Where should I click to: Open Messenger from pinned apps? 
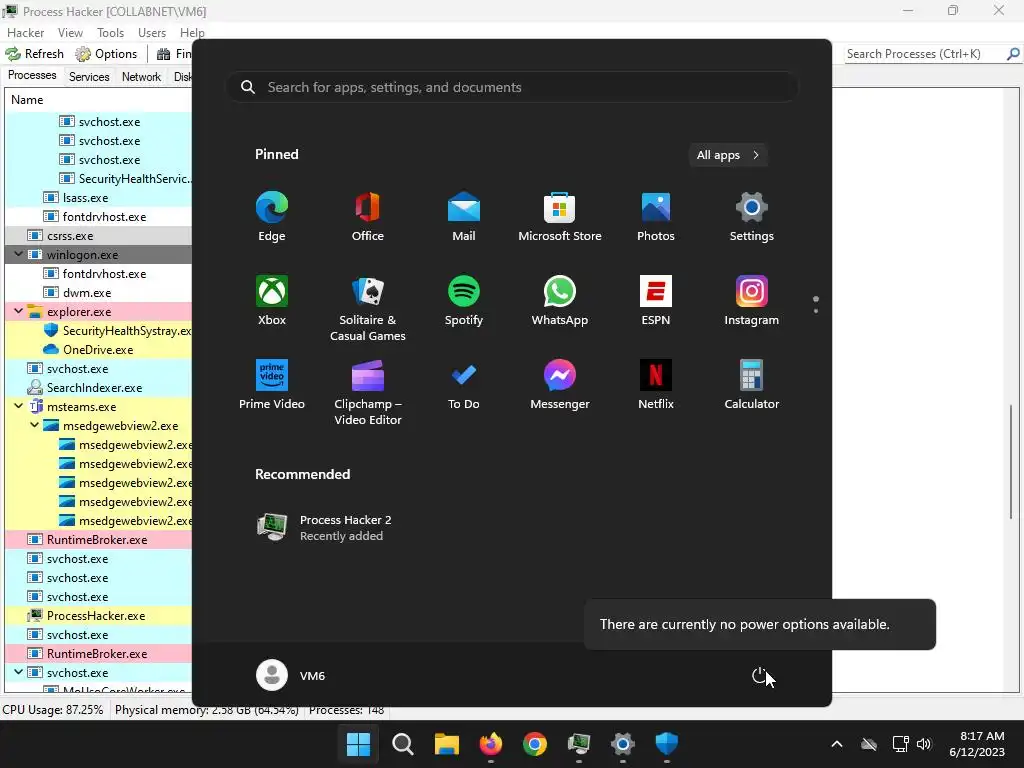pyautogui.click(x=560, y=385)
